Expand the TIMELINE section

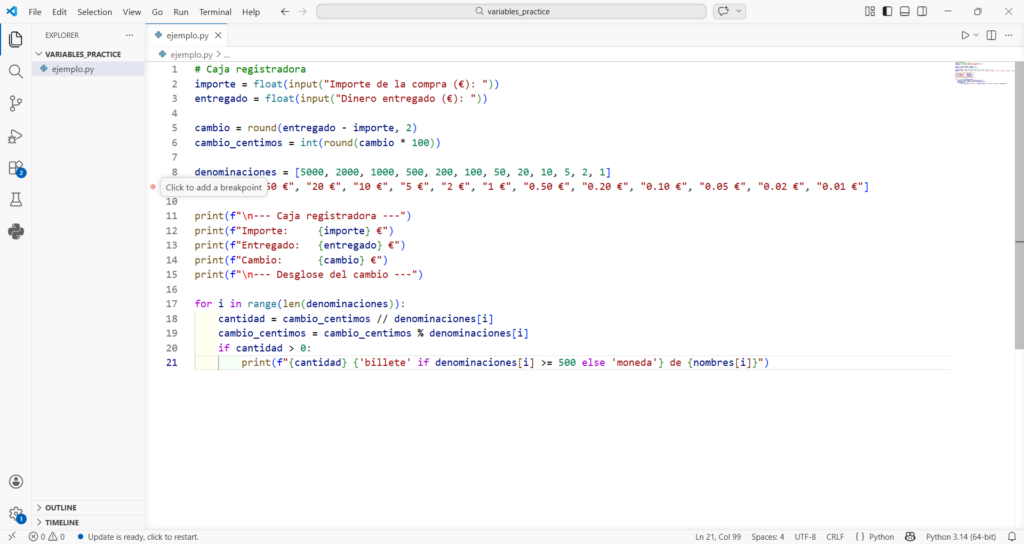(61, 522)
